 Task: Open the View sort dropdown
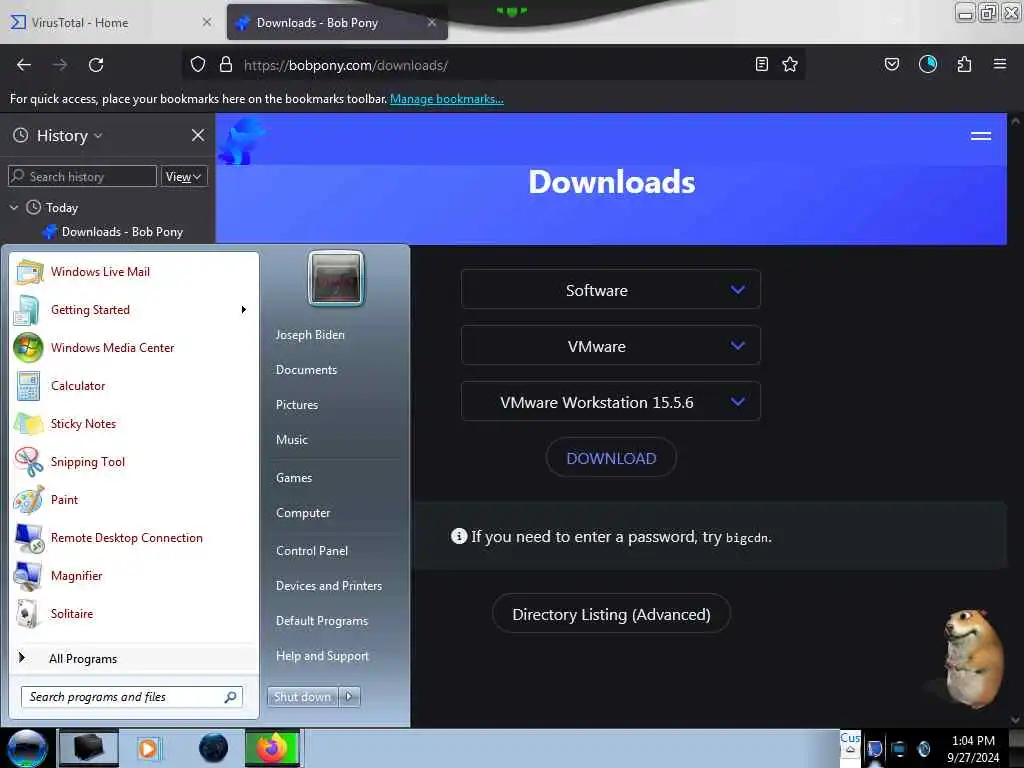pyautogui.click(x=184, y=176)
